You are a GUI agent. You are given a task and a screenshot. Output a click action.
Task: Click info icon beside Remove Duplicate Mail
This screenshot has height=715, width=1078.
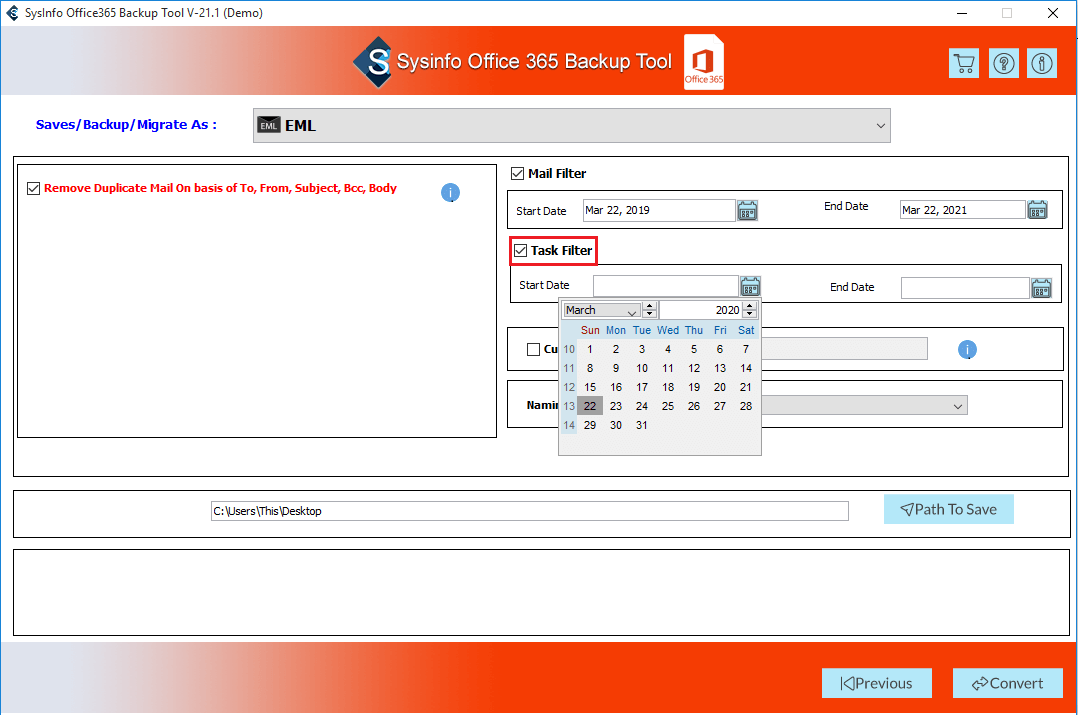[x=450, y=192]
